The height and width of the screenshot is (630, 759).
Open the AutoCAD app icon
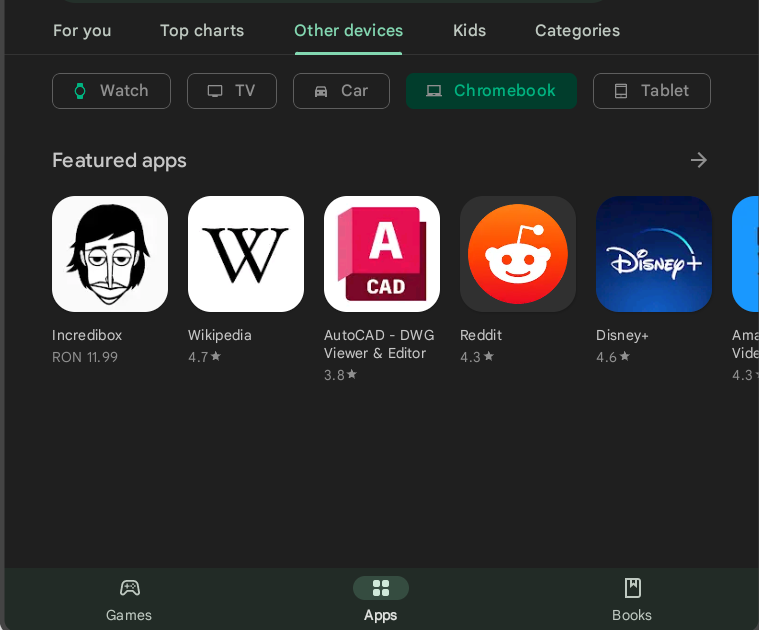coord(382,254)
